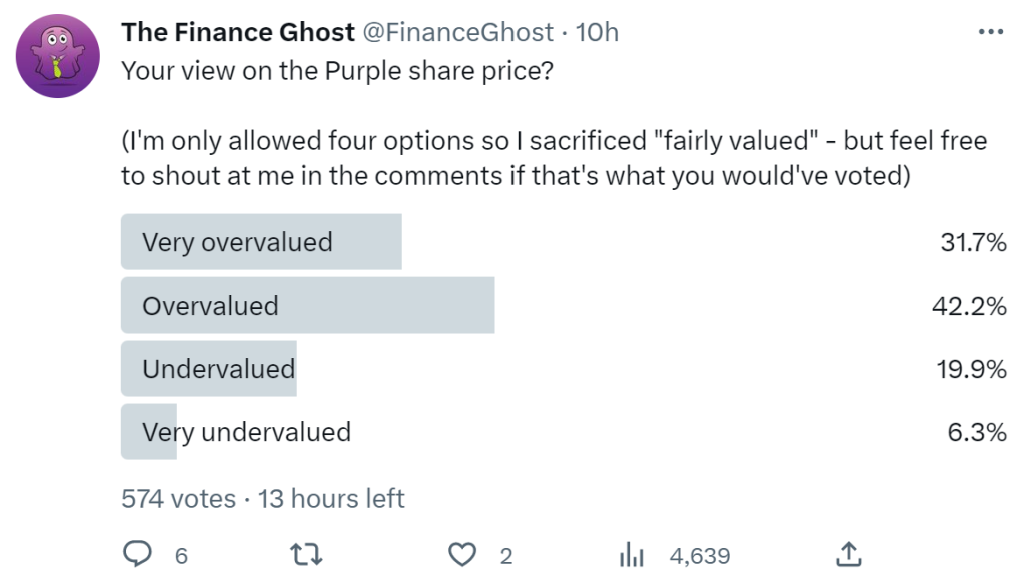Viewport: 1024px width, 583px height.
Task: Click the reply speech bubble icon
Action: (x=137, y=554)
